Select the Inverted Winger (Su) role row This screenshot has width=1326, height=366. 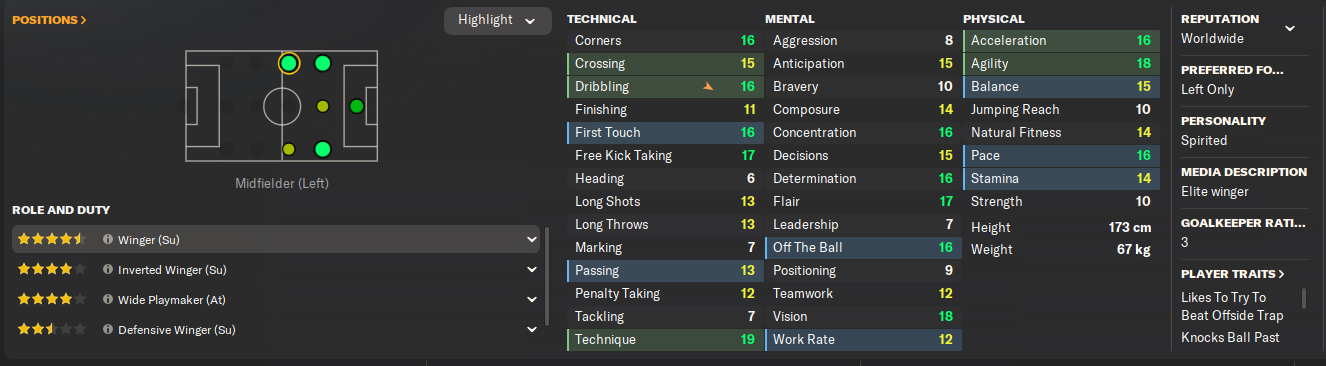tap(276, 270)
